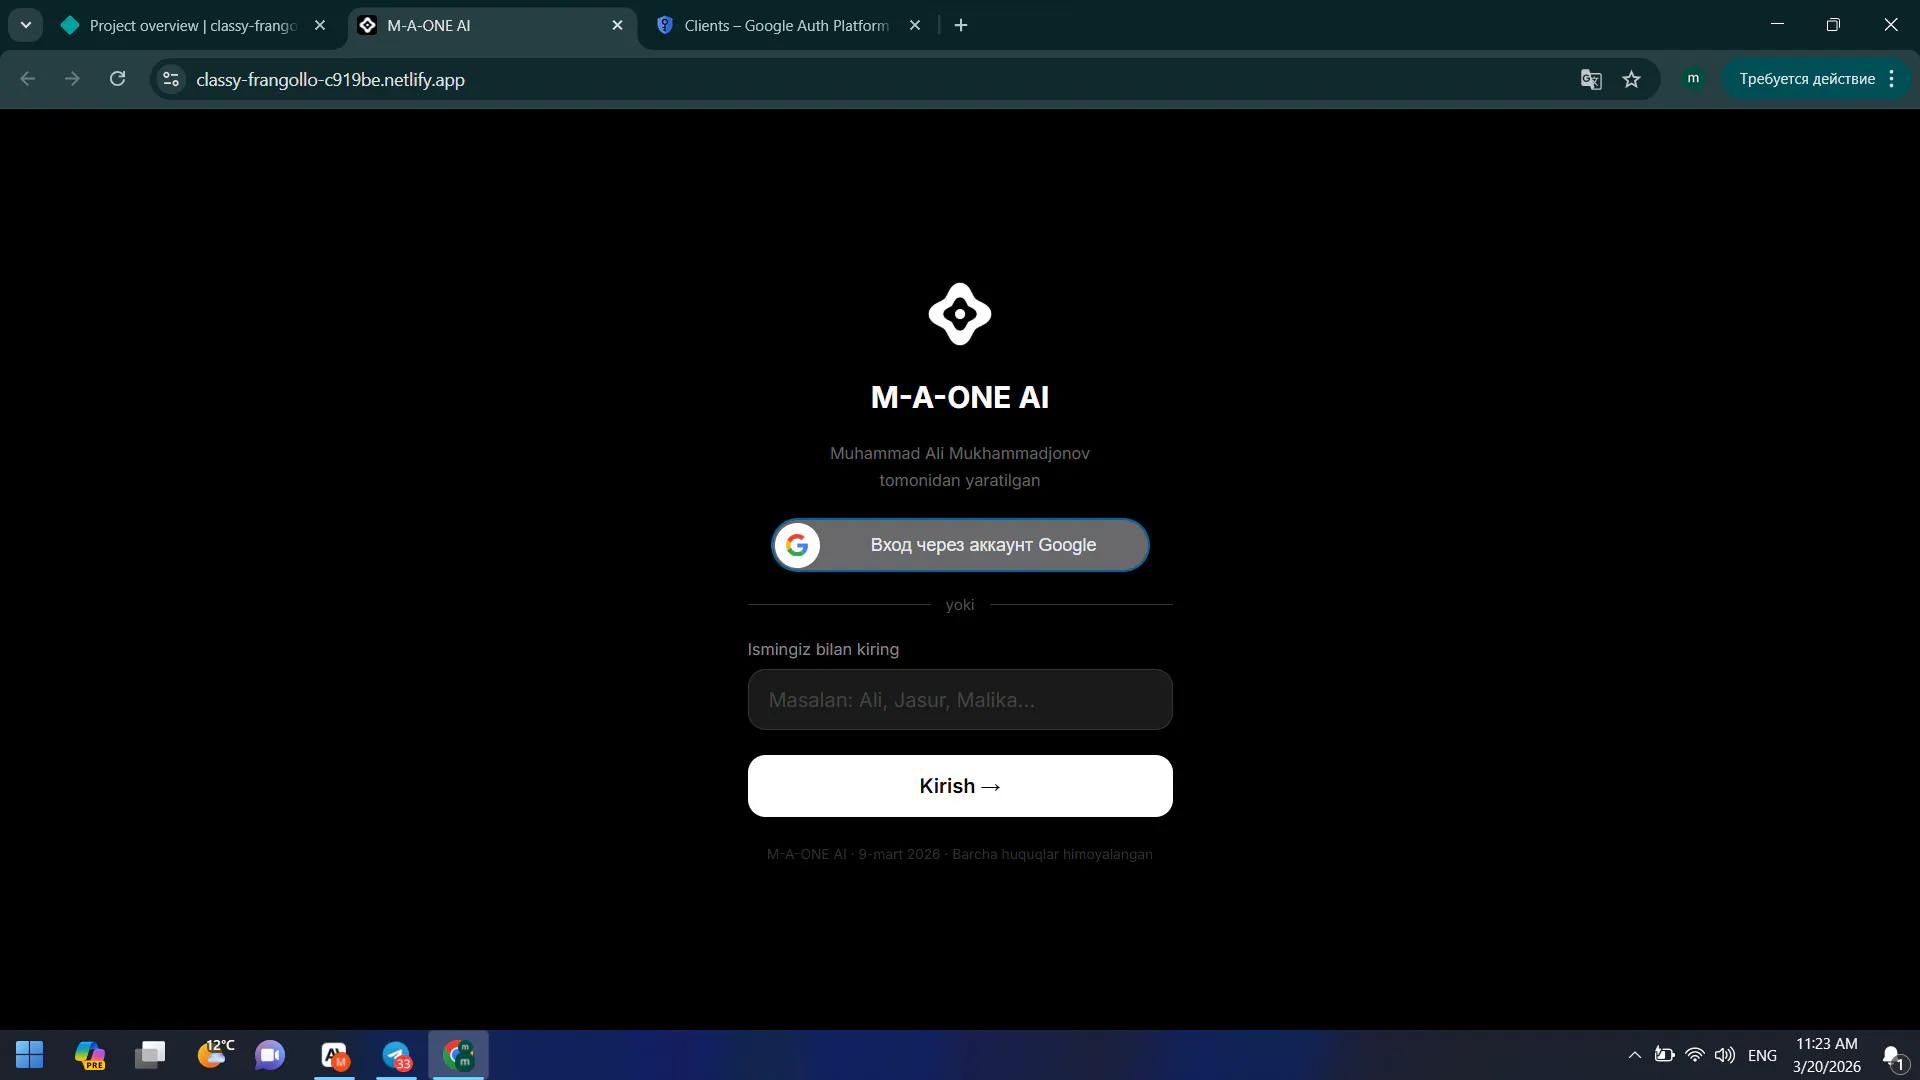Close the Clients Google Auth tab
The image size is (1920, 1080).
tap(914, 26)
